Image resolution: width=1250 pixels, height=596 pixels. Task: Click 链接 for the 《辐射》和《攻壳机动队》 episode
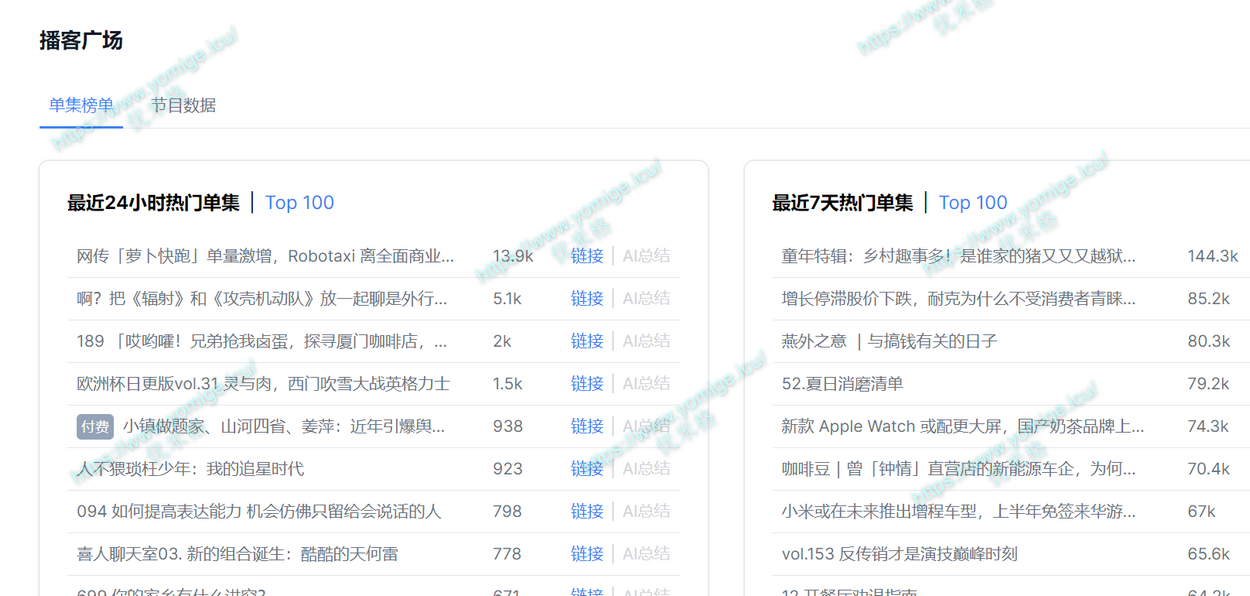coord(587,299)
